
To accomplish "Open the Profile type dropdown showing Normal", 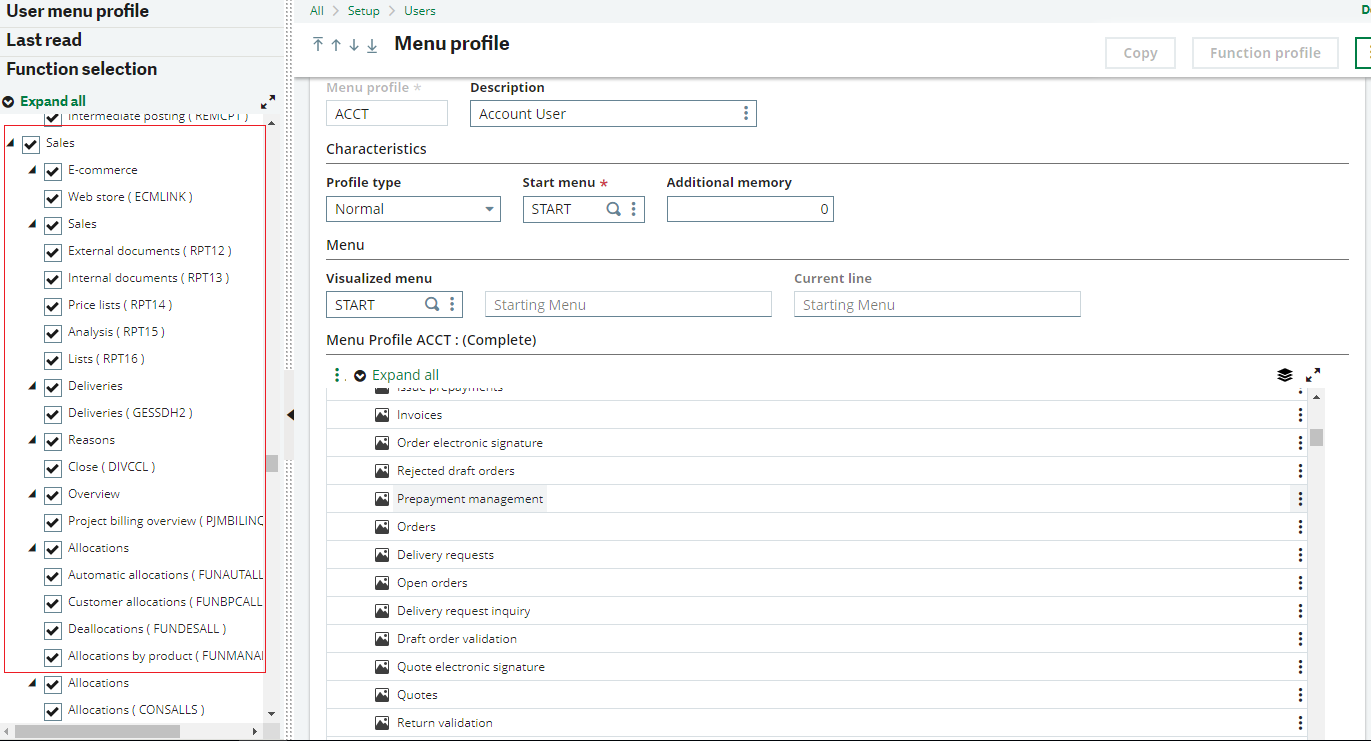I will 488,209.
